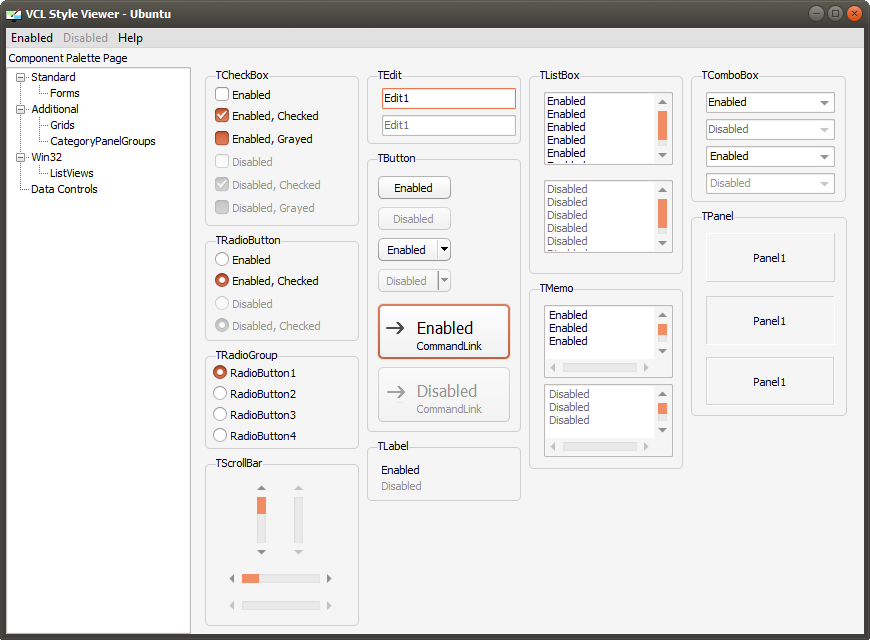Open the CategoryPanelGroups tree item
The width and height of the screenshot is (870, 640).
(103, 142)
